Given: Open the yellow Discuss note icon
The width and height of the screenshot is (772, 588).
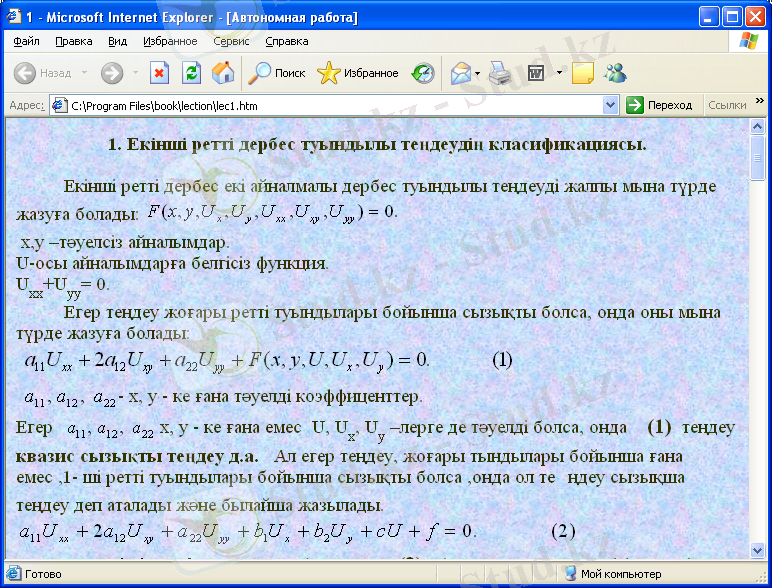Looking at the screenshot, I should [582, 73].
